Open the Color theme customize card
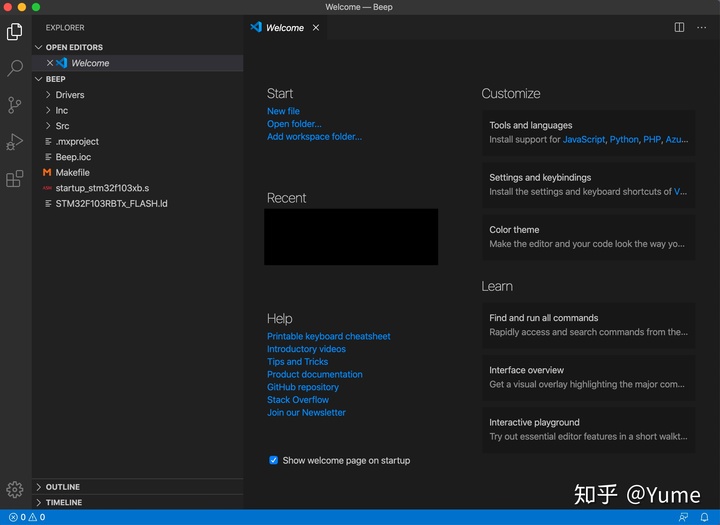The image size is (720, 525). [588, 237]
